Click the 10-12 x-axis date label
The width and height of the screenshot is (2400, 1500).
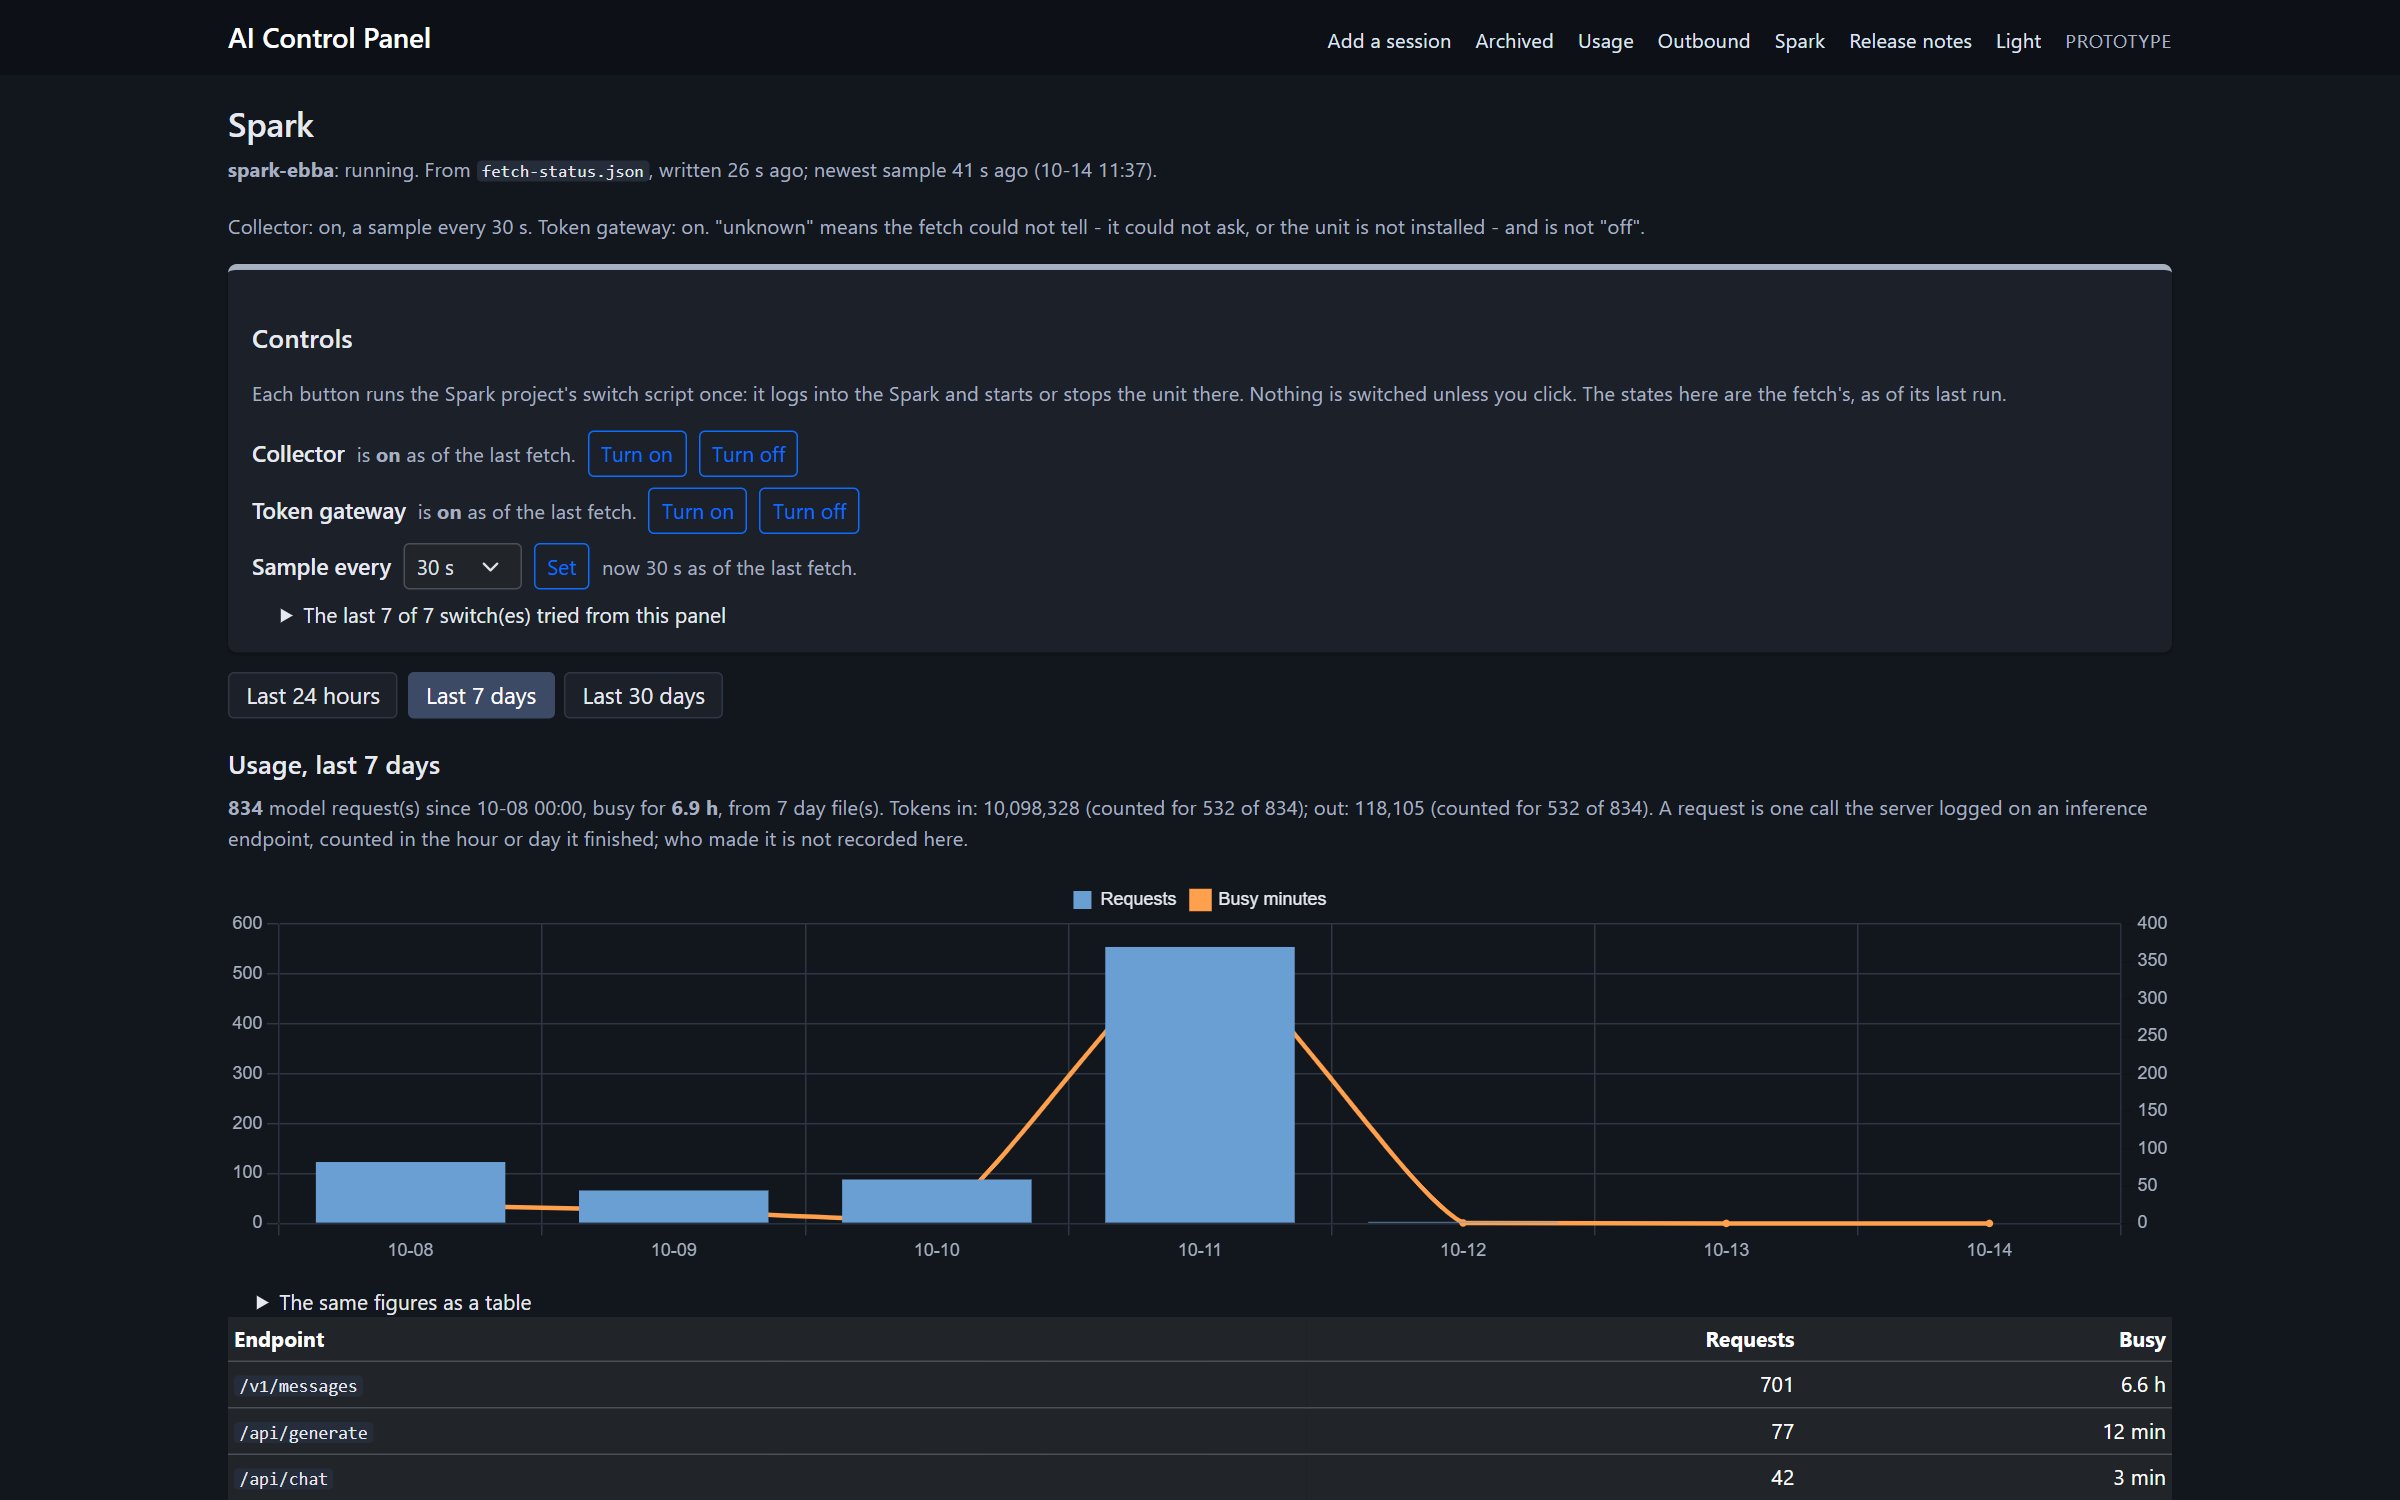1462,1249
